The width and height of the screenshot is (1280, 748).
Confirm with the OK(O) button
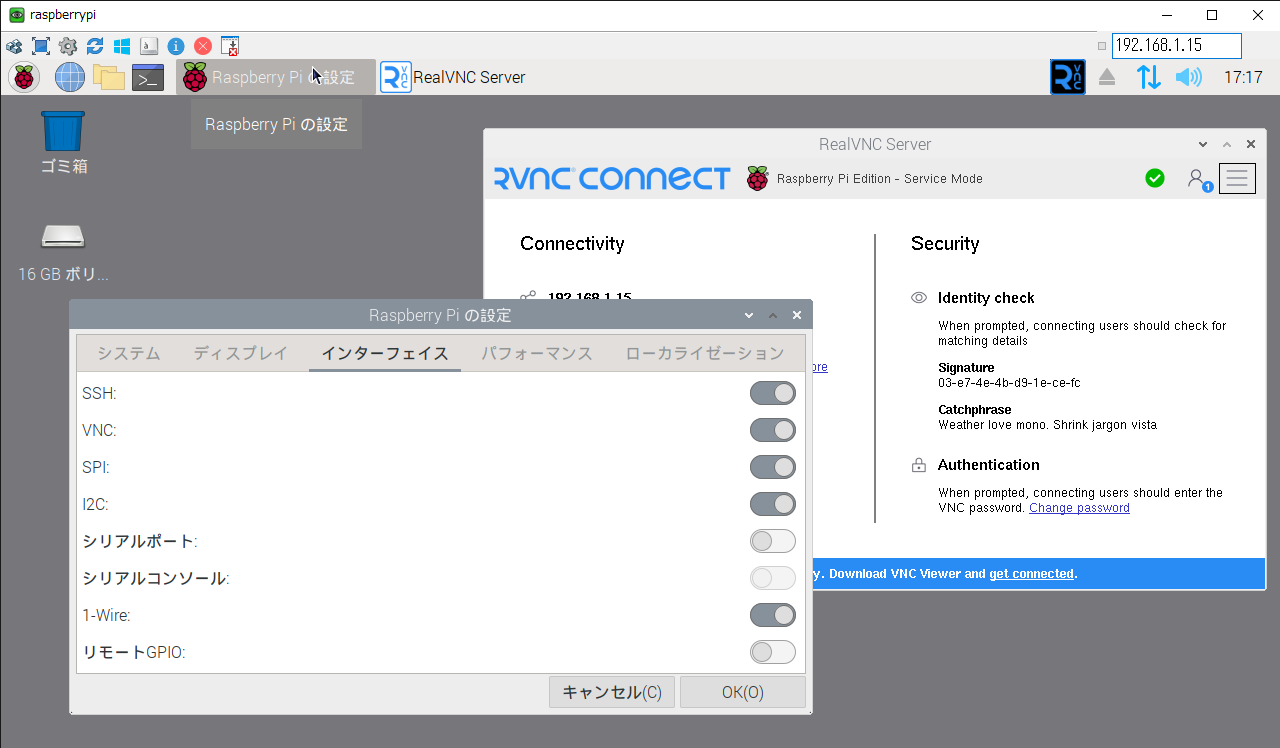(x=743, y=692)
